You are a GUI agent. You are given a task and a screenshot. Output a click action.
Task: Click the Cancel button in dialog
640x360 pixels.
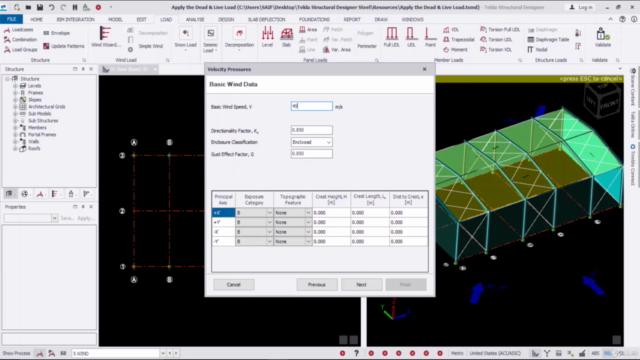click(x=233, y=284)
